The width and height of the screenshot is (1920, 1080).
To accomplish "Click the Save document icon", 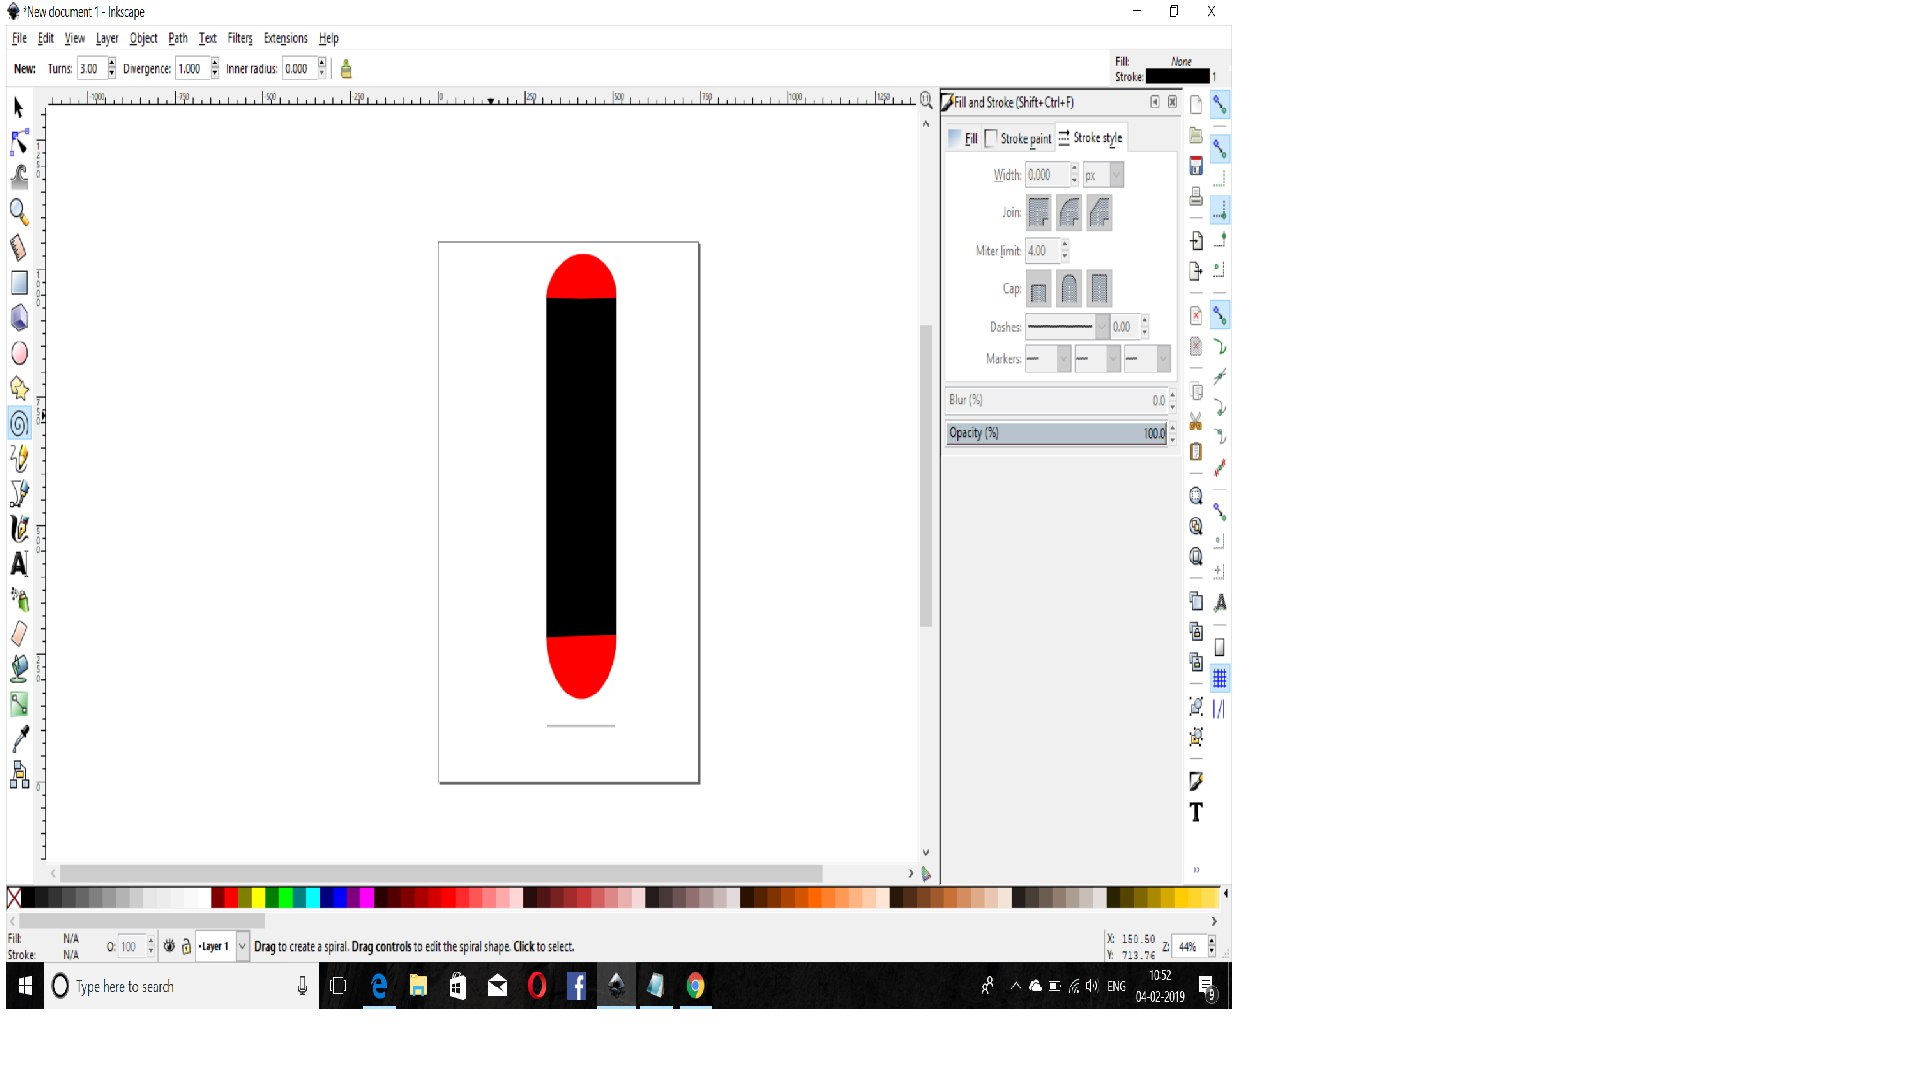I will (x=1196, y=166).
